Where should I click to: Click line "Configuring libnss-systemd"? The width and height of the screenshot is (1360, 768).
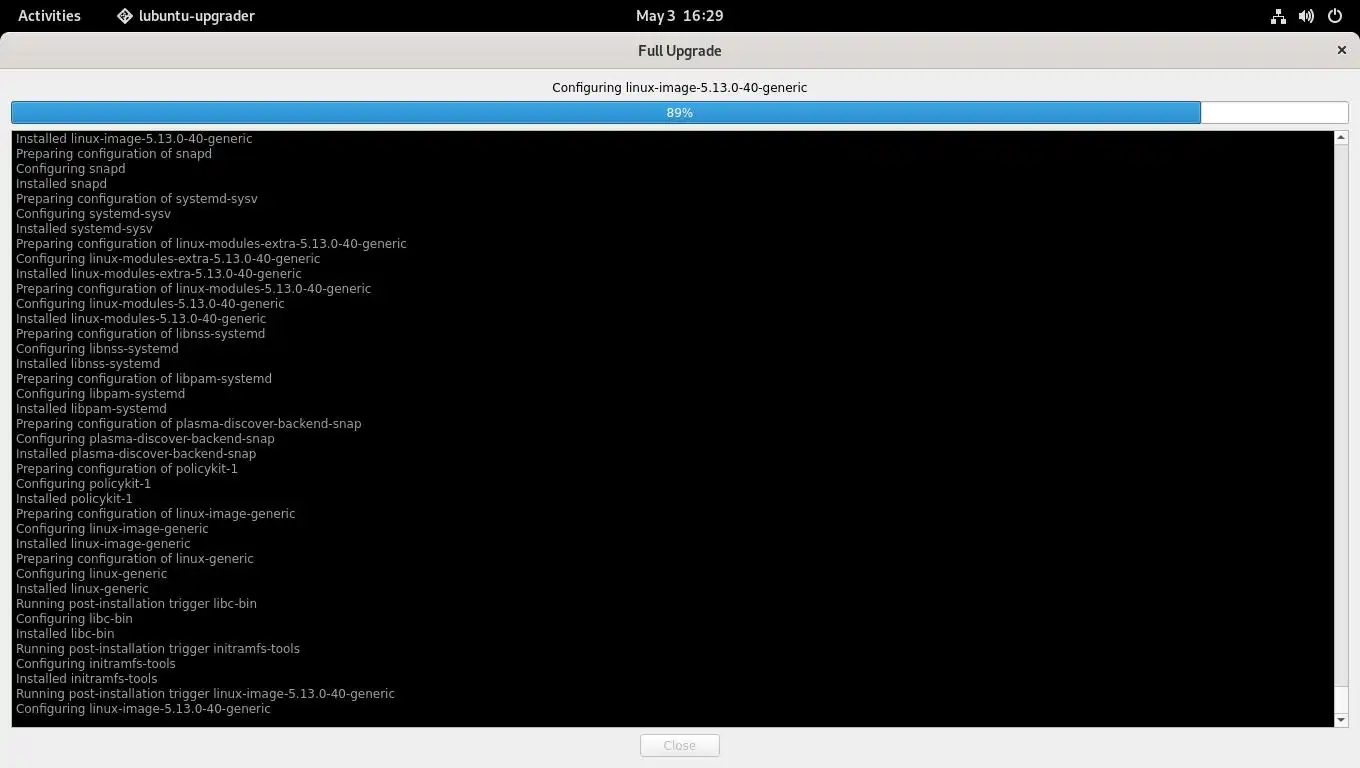(x=97, y=349)
